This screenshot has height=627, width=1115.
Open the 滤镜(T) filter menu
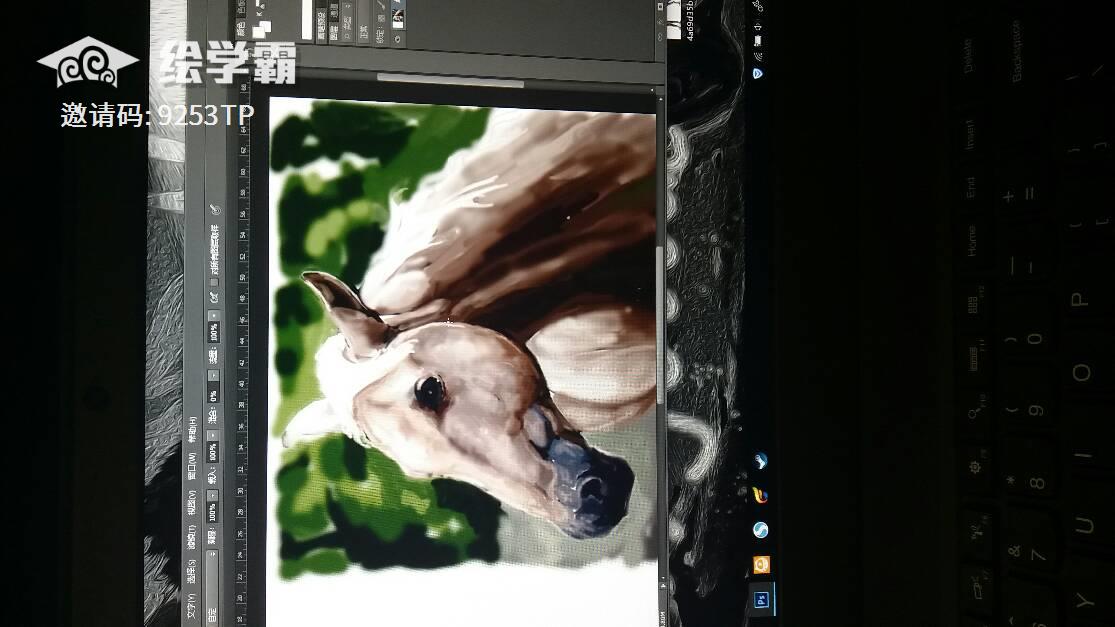point(192,537)
